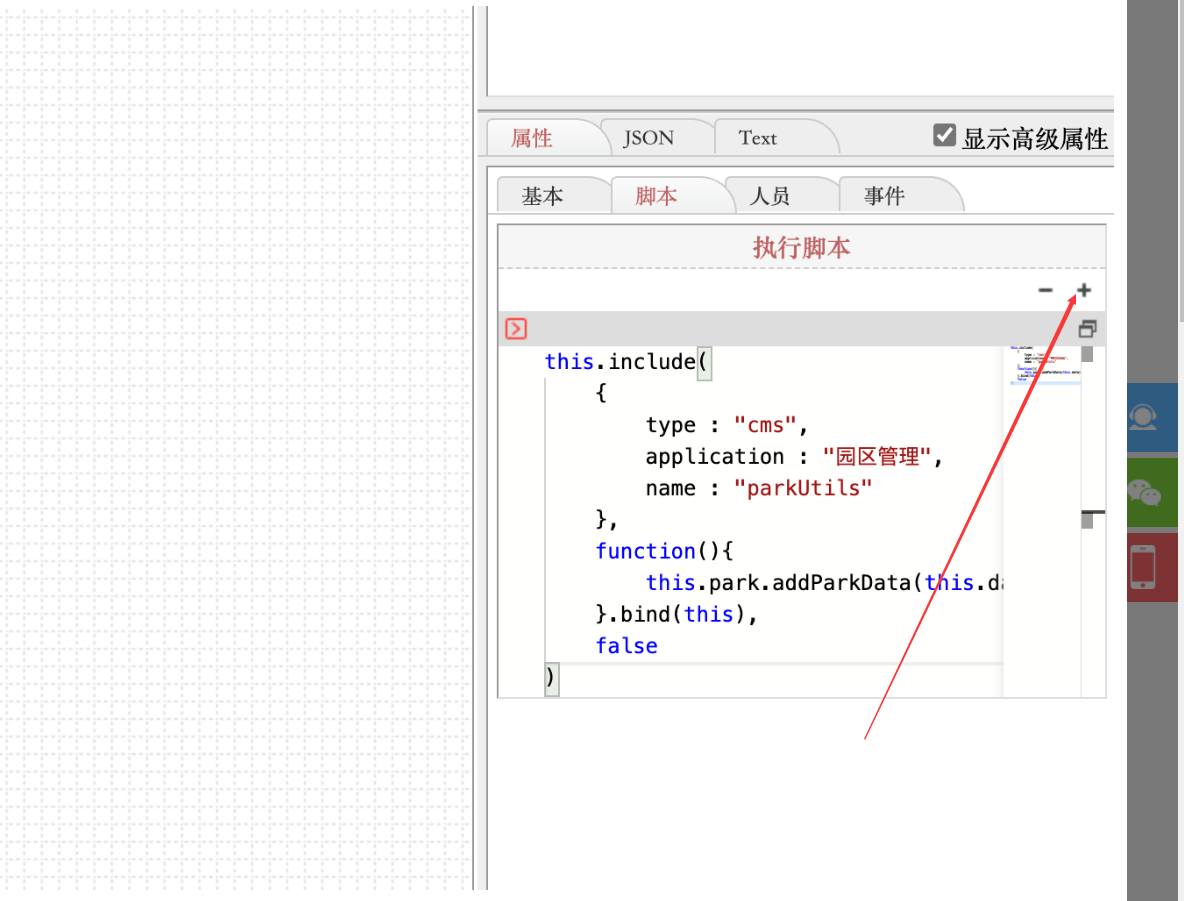Click the closing parenthesis on last code line
The height and width of the screenshot is (901, 1184).
pos(550,677)
